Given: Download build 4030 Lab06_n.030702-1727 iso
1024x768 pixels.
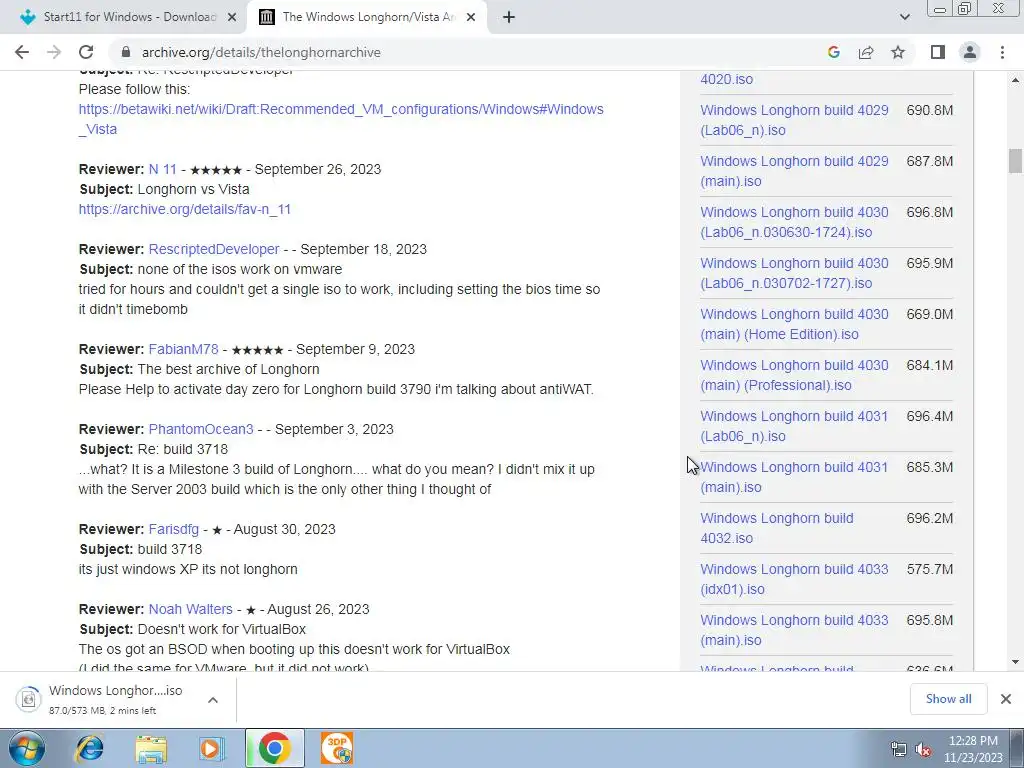Looking at the screenshot, I should (794, 273).
